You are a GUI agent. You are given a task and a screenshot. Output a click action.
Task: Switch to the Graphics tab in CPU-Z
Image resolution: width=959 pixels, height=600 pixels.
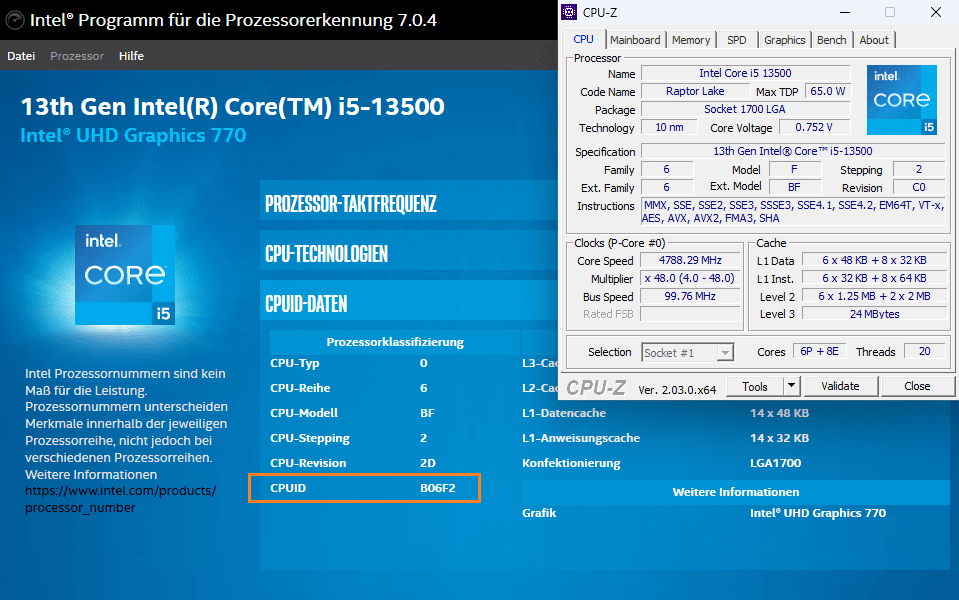click(x=785, y=40)
